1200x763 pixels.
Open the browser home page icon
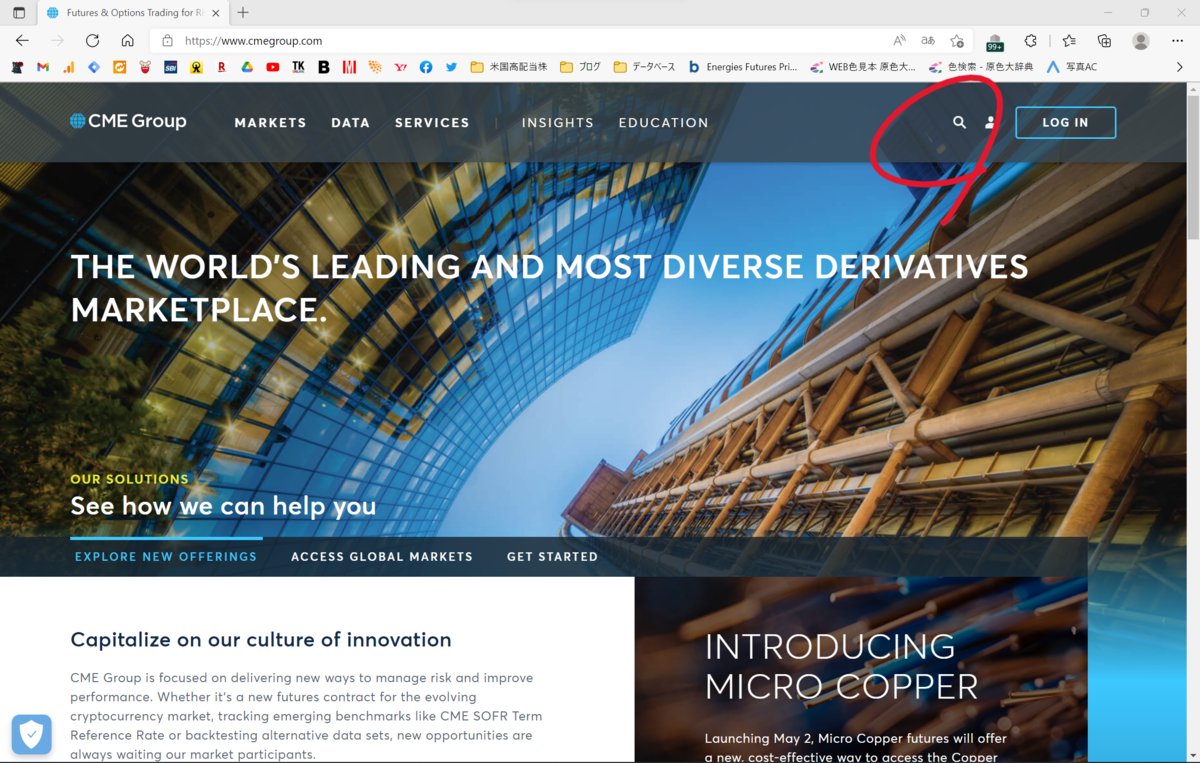click(127, 41)
